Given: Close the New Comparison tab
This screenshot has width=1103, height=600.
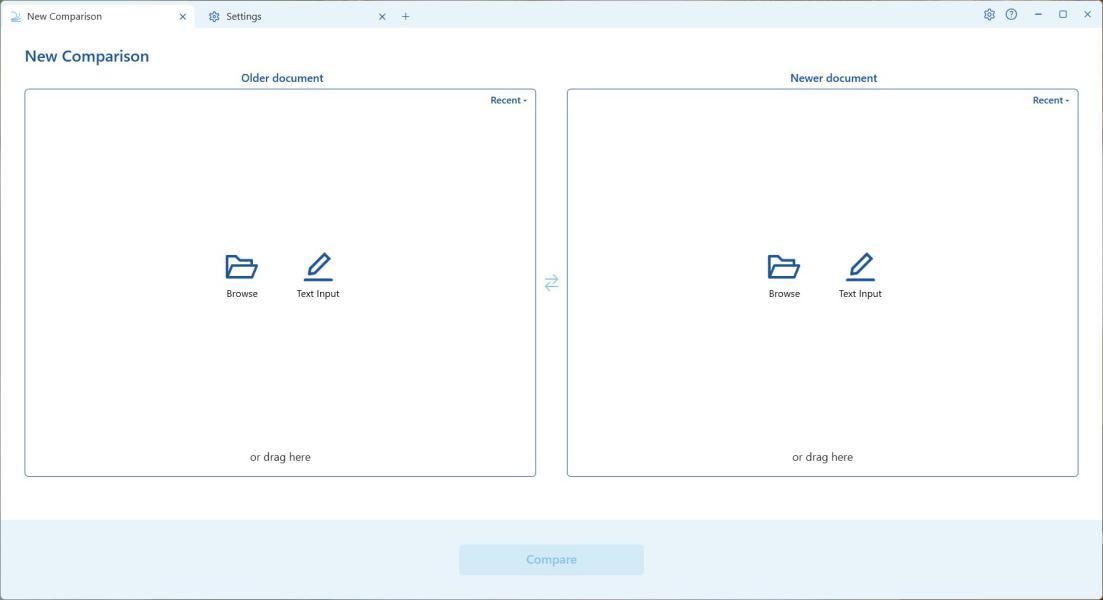Looking at the screenshot, I should [x=182, y=16].
